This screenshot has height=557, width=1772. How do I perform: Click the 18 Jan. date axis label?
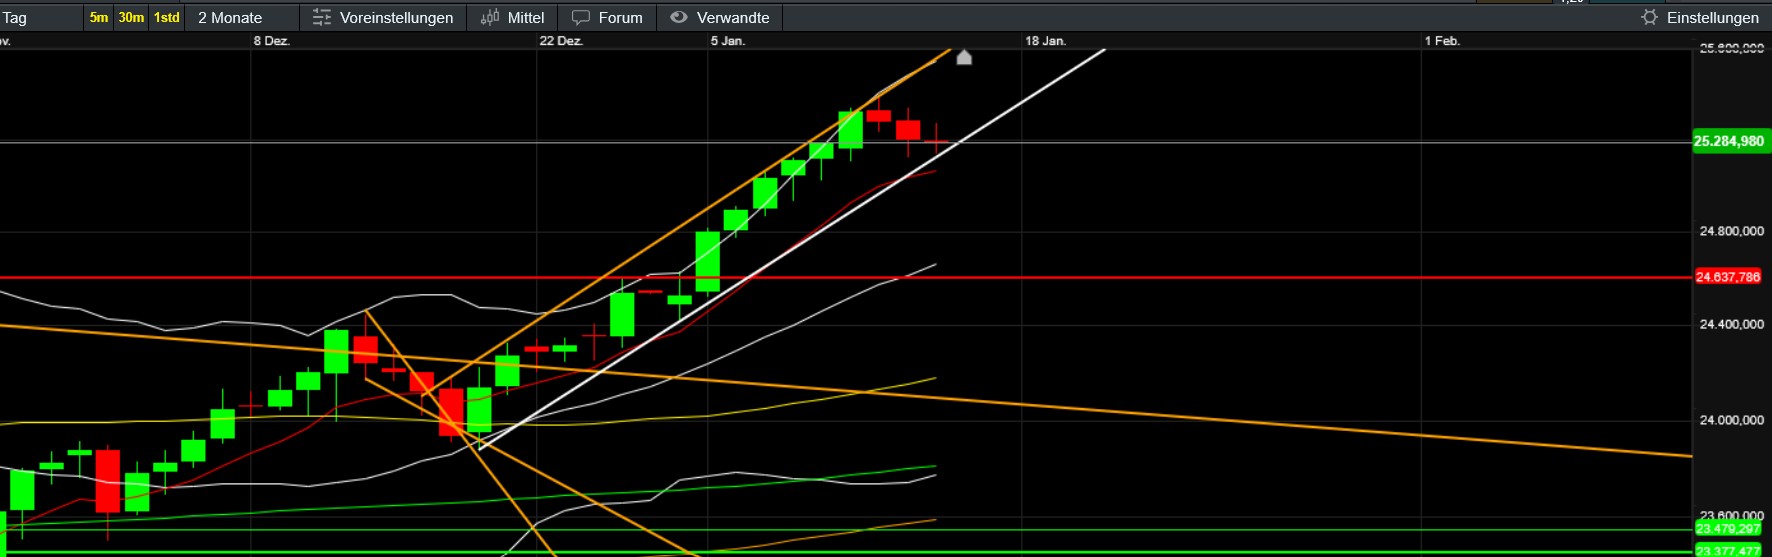point(1045,41)
